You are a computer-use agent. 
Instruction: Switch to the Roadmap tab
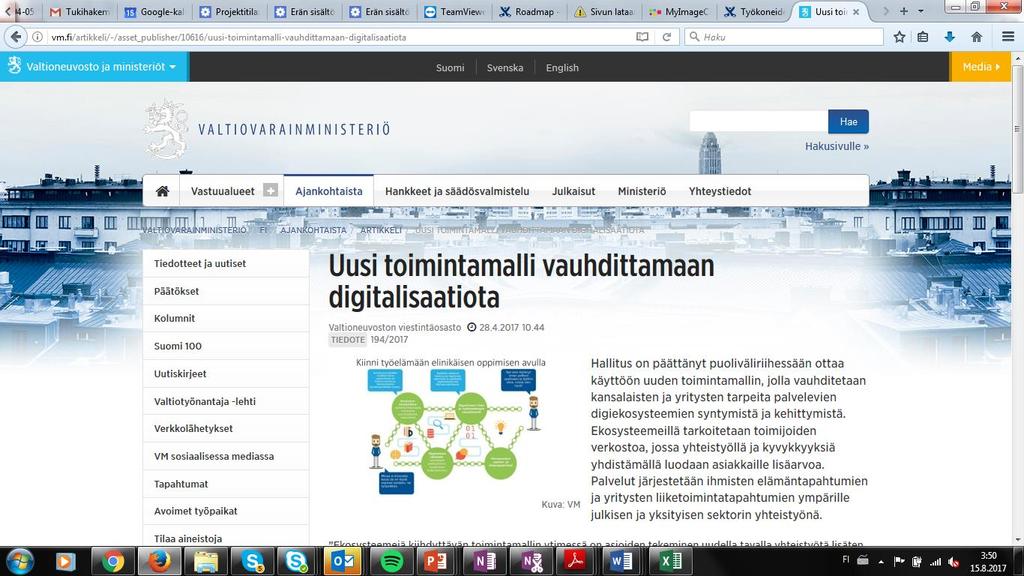530,11
